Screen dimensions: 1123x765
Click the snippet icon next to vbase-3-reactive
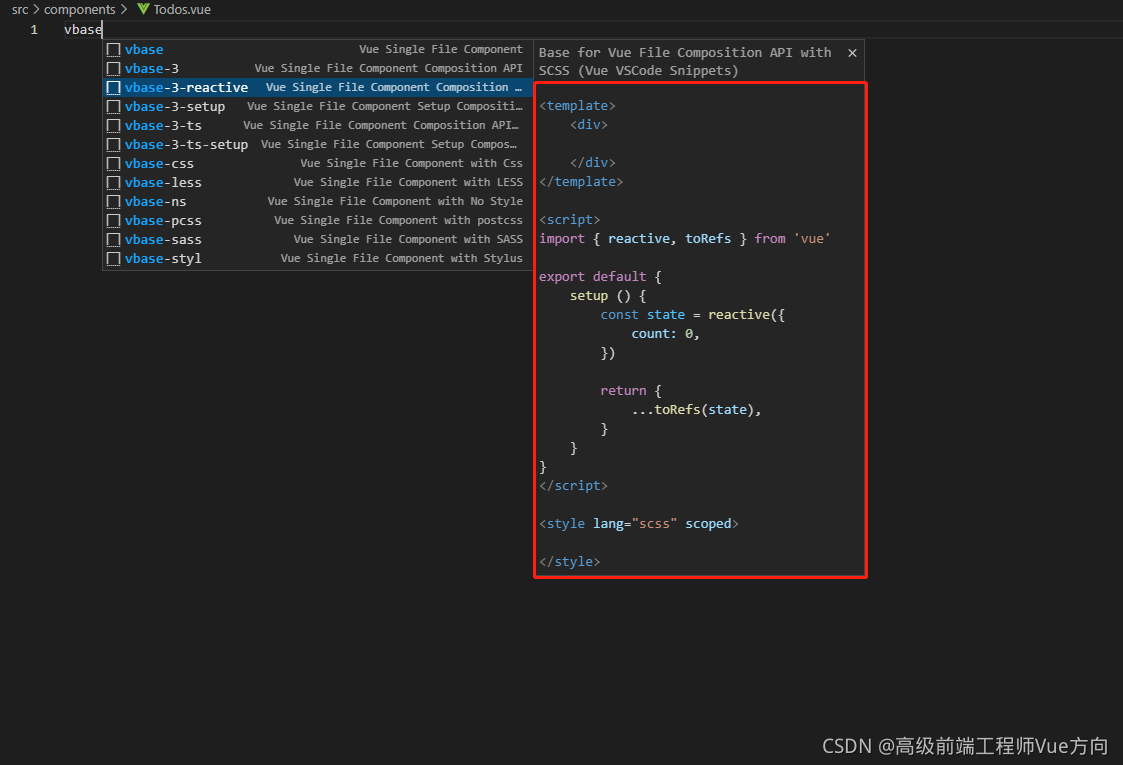(x=113, y=87)
